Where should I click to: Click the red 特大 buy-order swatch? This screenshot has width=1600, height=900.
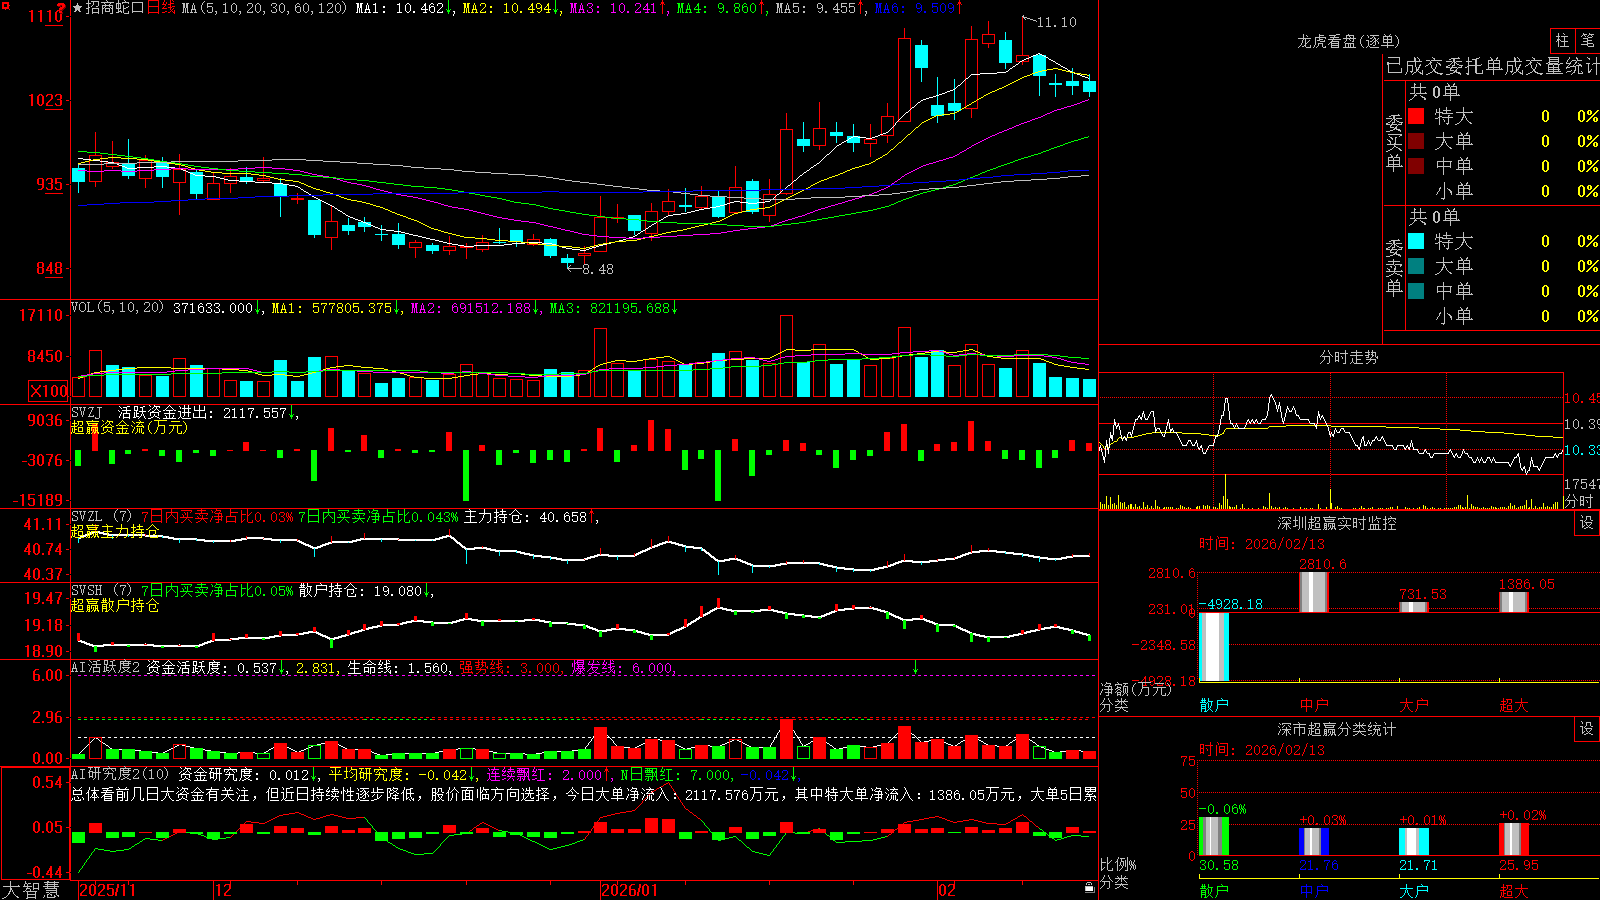point(1416,116)
